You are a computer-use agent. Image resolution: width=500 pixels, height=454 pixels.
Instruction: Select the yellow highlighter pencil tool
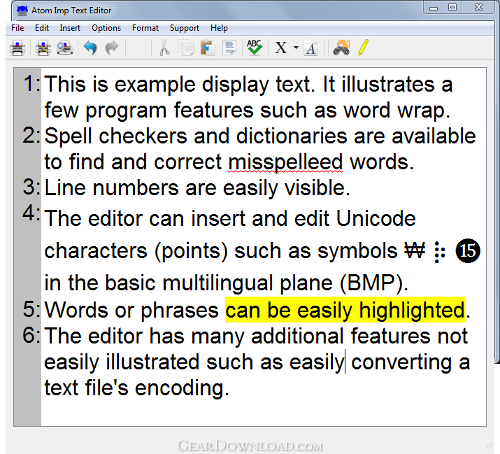tap(364, 47)
